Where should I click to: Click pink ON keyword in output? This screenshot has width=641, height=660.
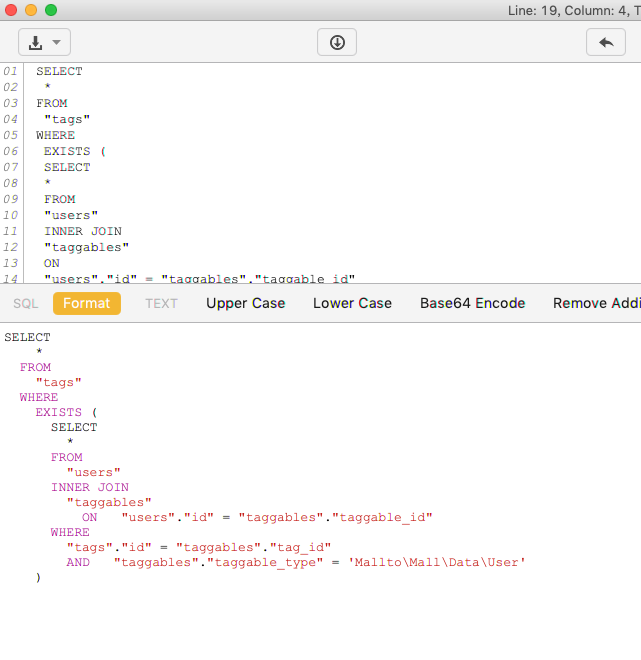pyautogui.click(x=90, y=517)
